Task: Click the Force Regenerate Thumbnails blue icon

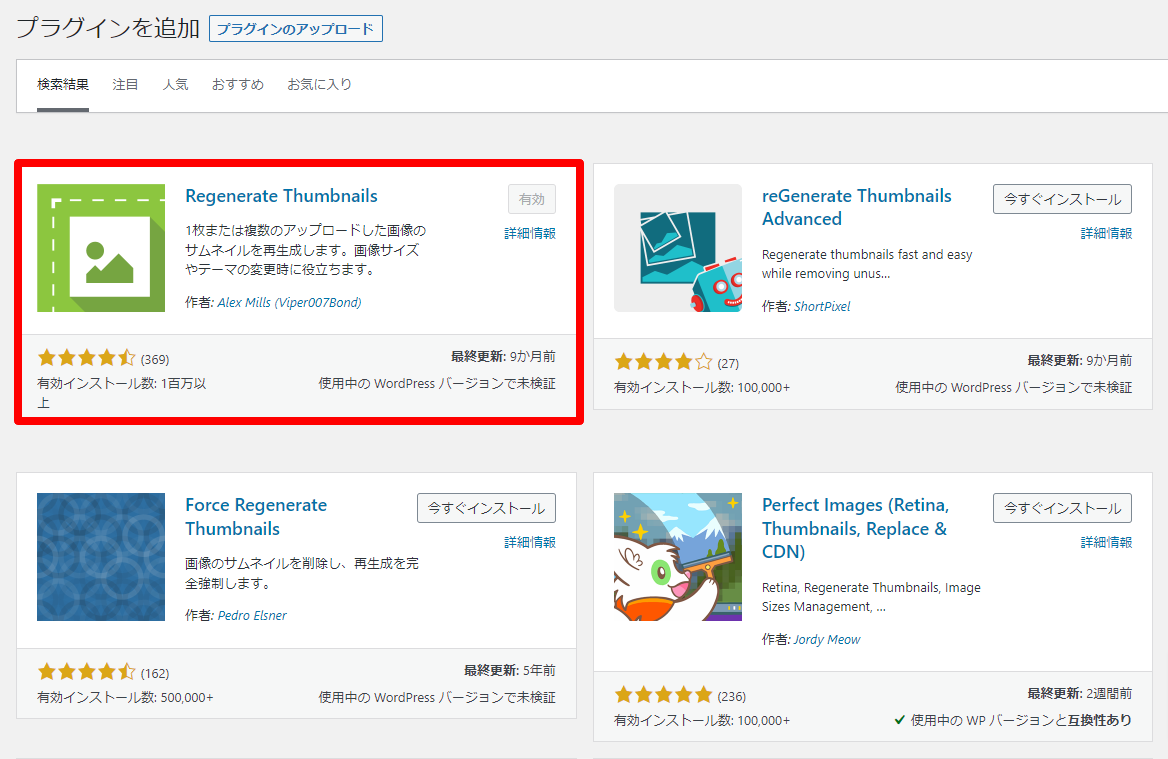Action: click(x=101, y=557)
